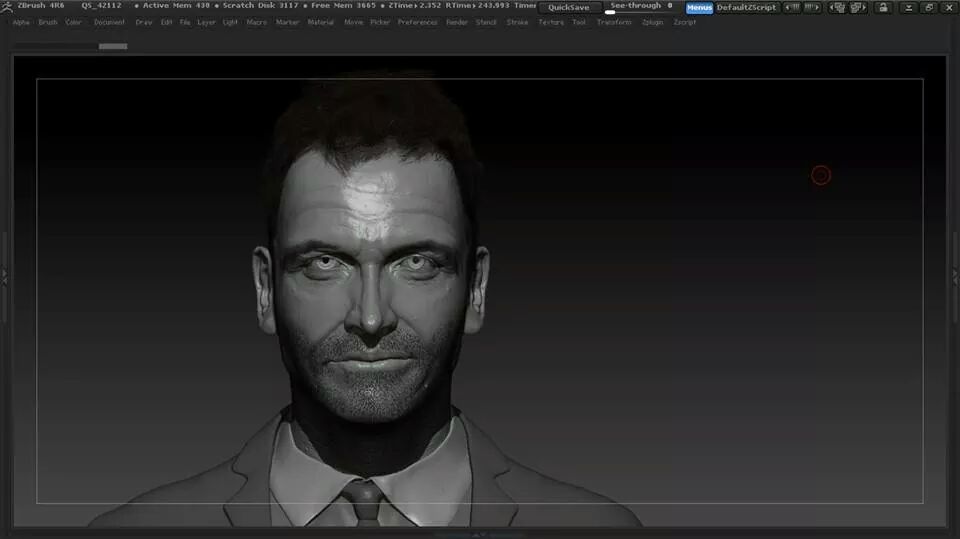
Task: Open the Stencil menu
Action: (486, 22)
